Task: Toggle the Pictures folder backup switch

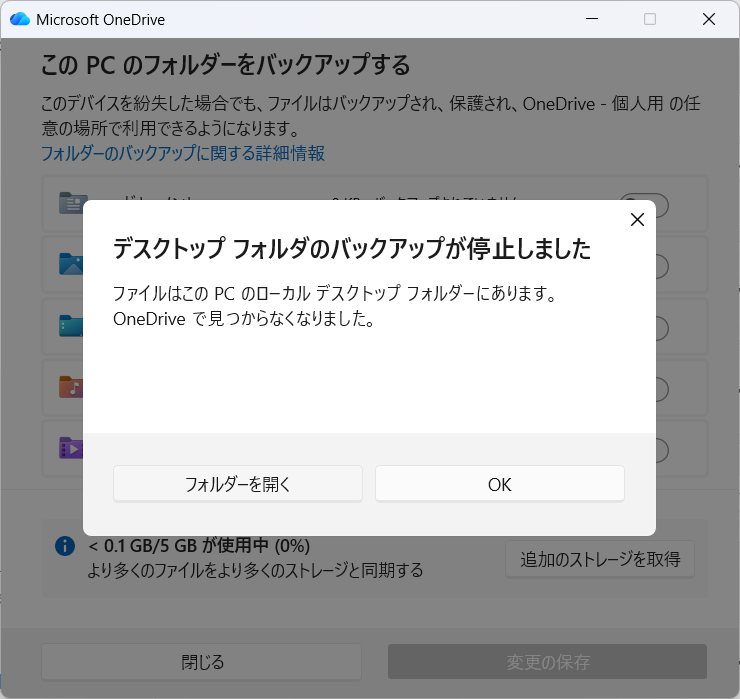Action: [660, 266]
